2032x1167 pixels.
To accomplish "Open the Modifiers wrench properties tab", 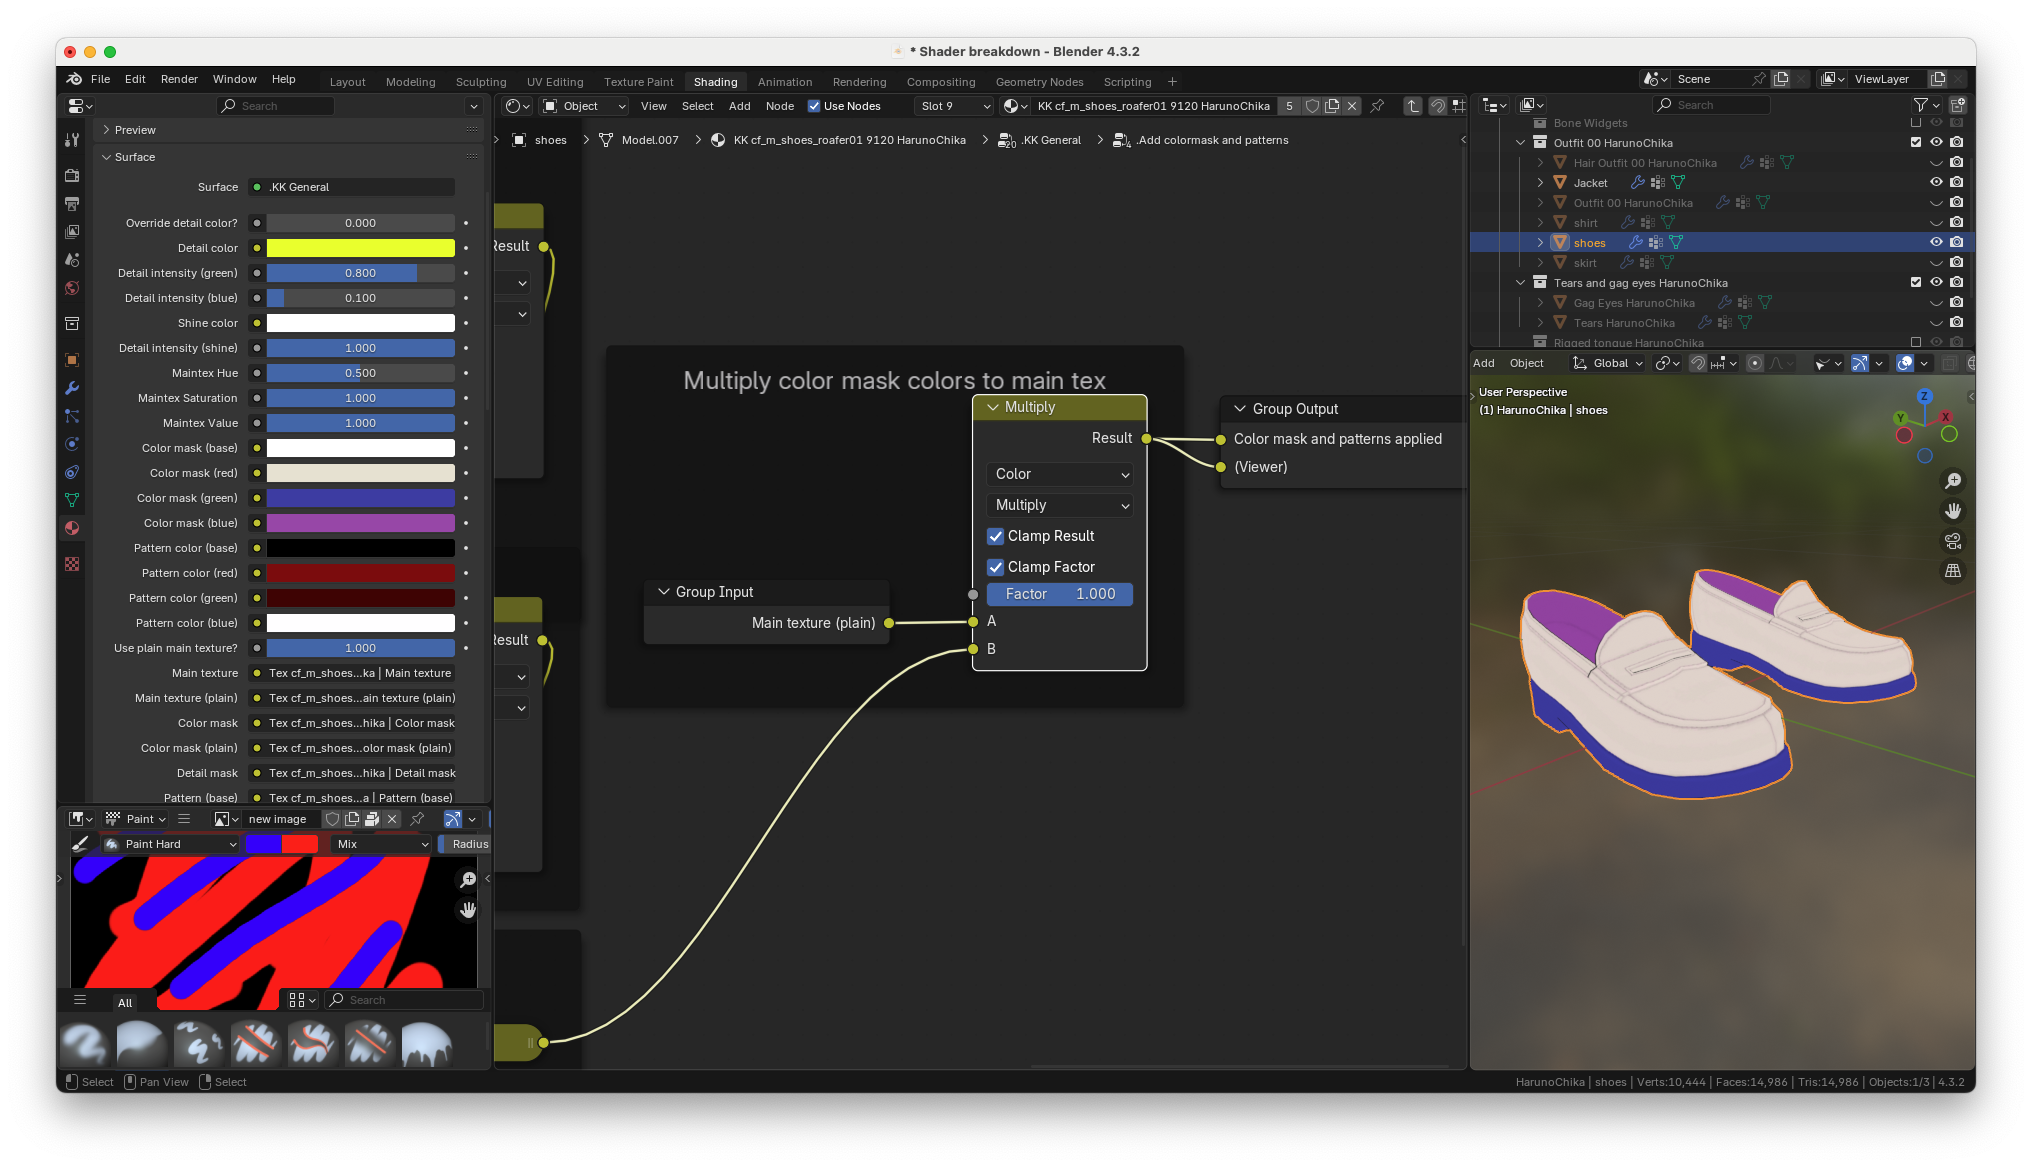I will (72, 388).
